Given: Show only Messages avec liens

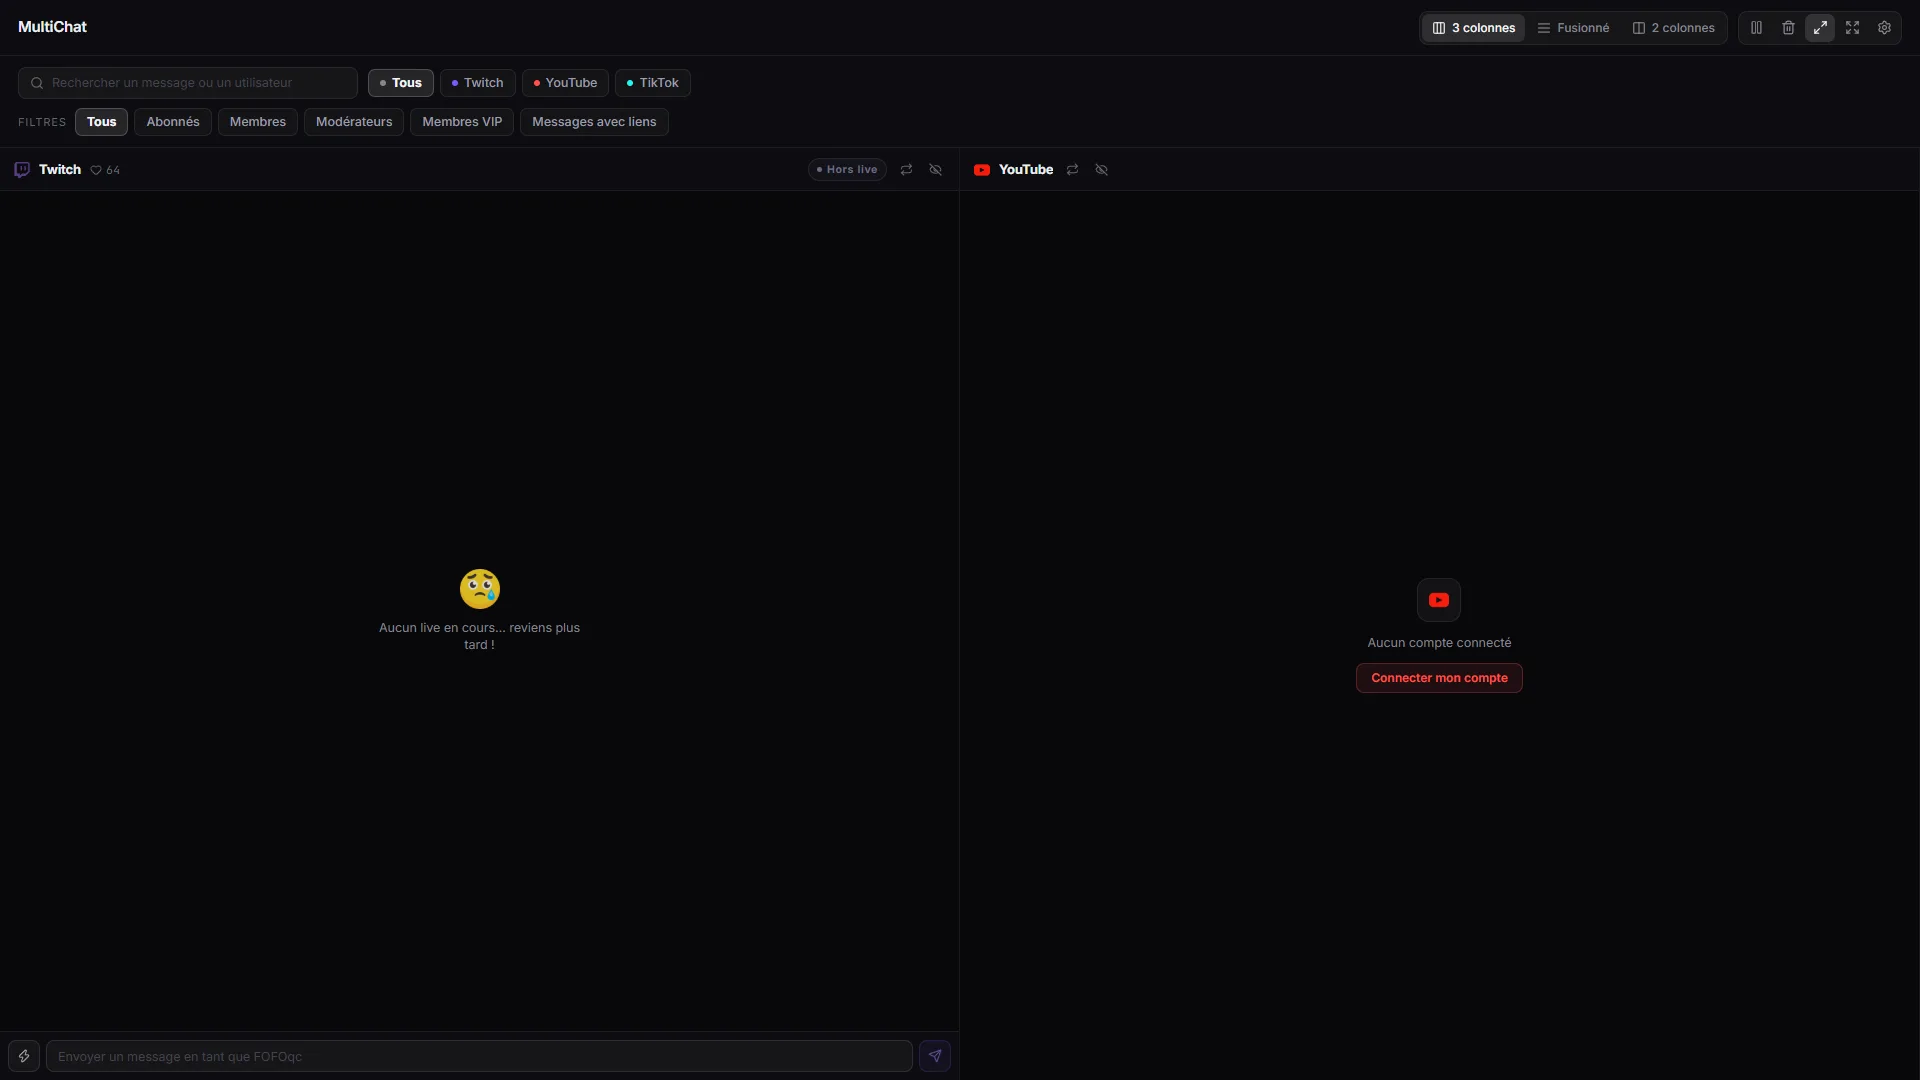Looking at the screenshot, I should tap(594, 122).
